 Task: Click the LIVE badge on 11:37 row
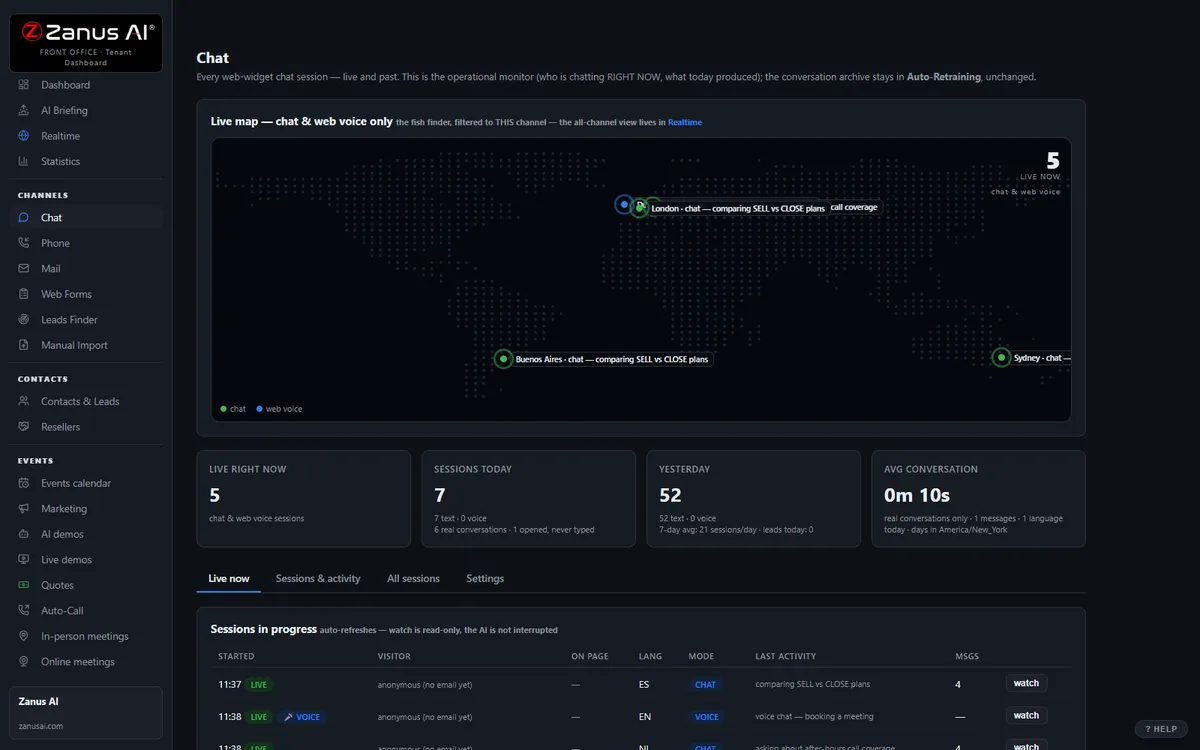259,685
